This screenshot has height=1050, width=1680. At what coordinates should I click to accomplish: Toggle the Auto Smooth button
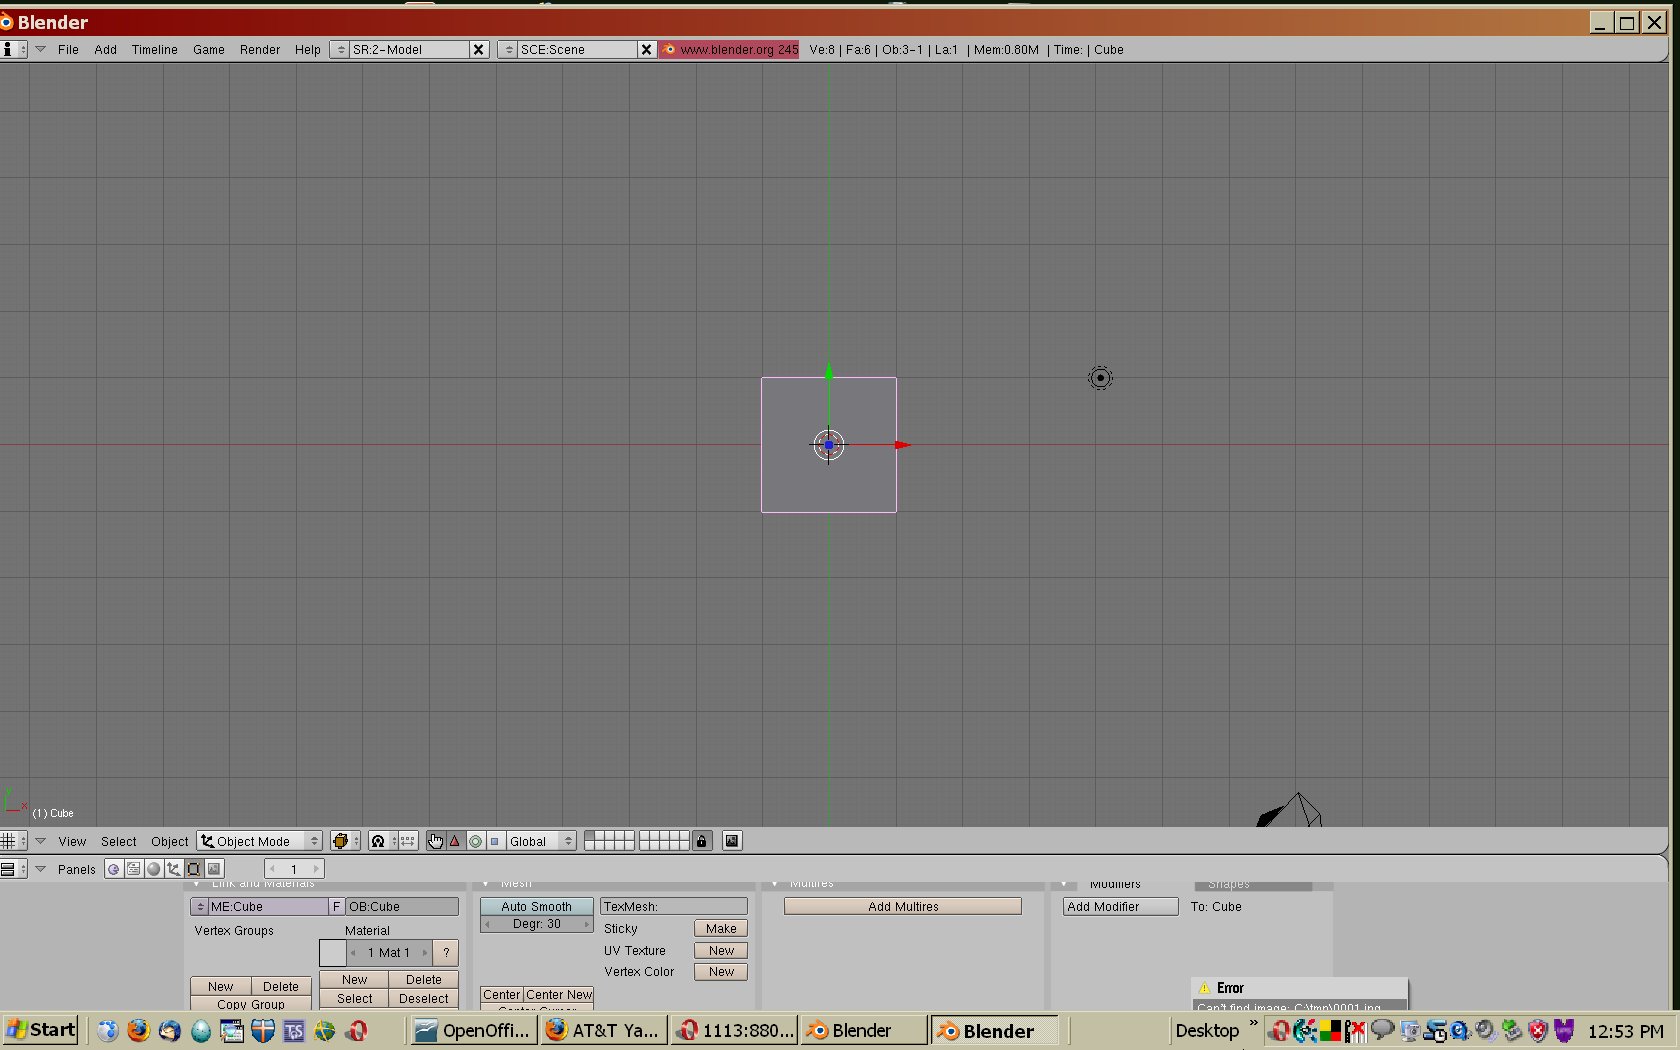tap(537, 906)
